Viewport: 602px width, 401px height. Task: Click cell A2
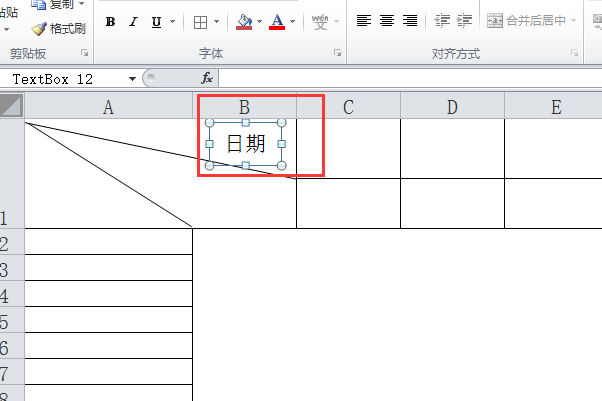[x=109, y=242]
